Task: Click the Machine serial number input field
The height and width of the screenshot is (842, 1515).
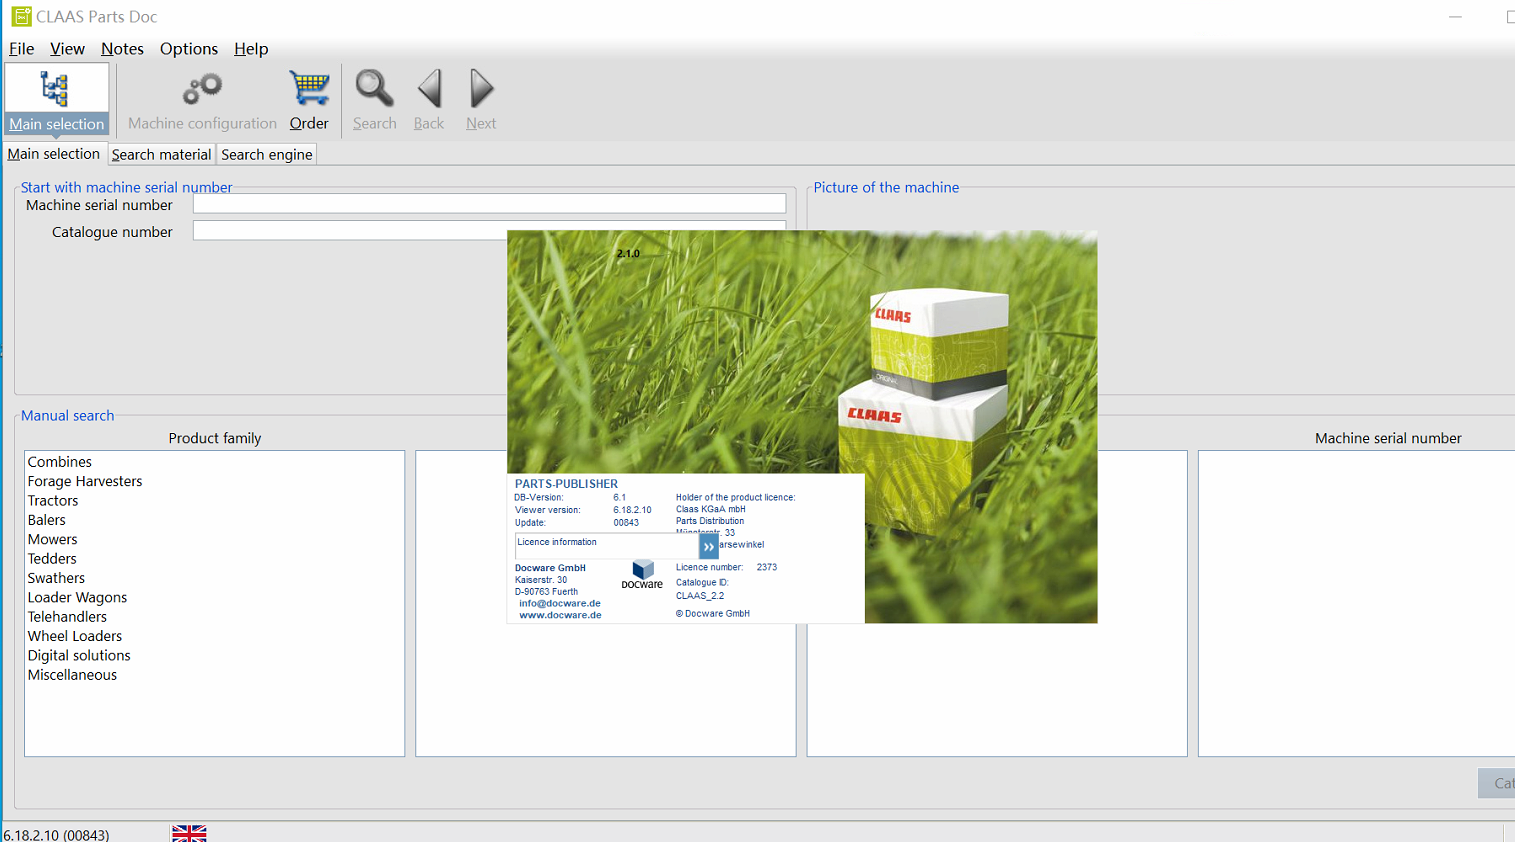Action: [489, 204]
